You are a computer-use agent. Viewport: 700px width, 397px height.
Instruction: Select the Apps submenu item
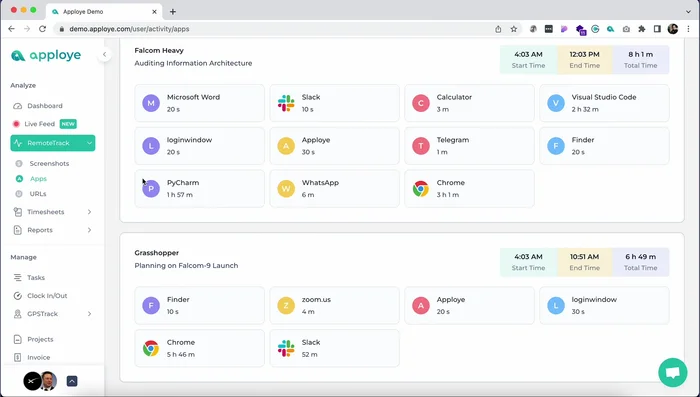38,179
